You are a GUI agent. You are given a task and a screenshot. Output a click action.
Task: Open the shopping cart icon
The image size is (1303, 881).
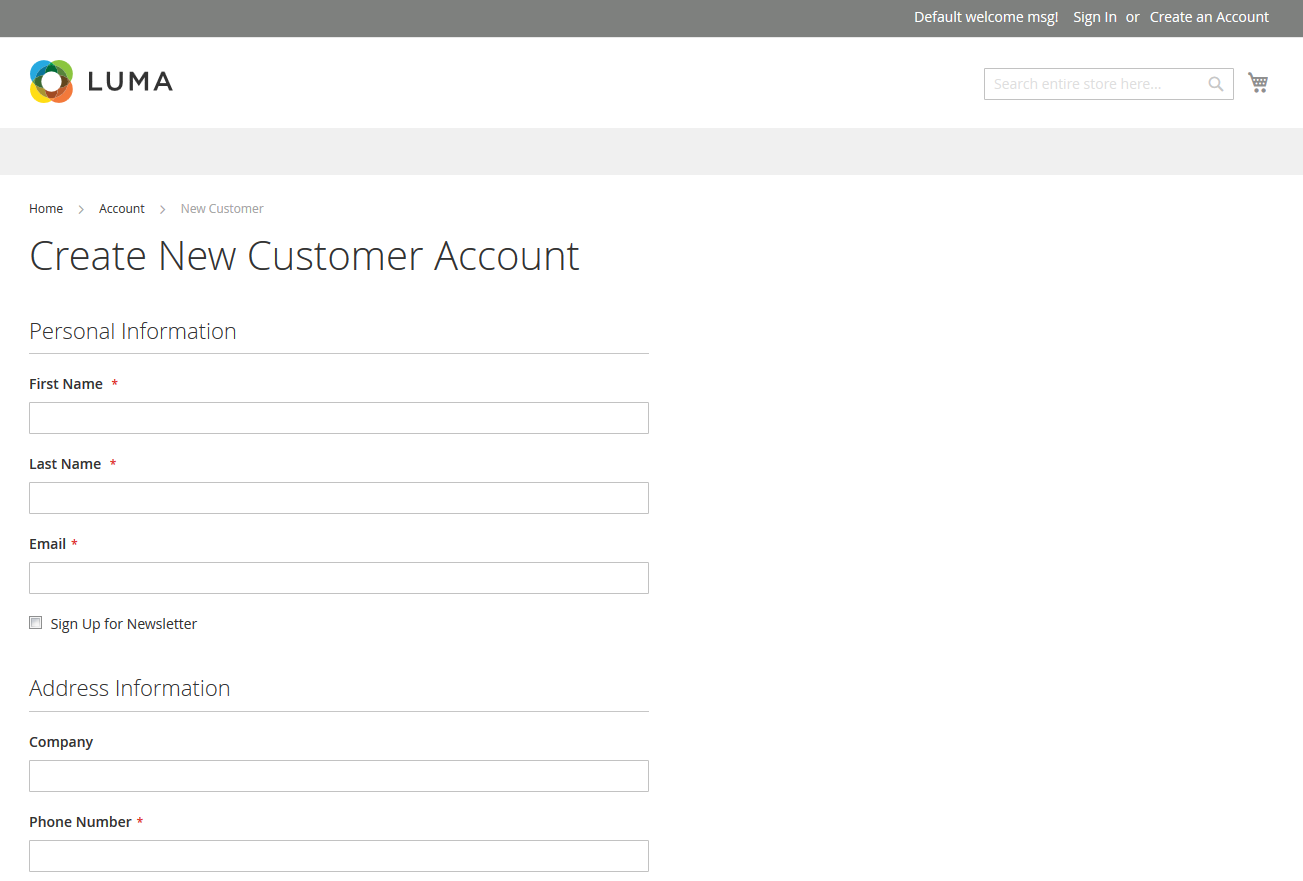(1258, 83)
